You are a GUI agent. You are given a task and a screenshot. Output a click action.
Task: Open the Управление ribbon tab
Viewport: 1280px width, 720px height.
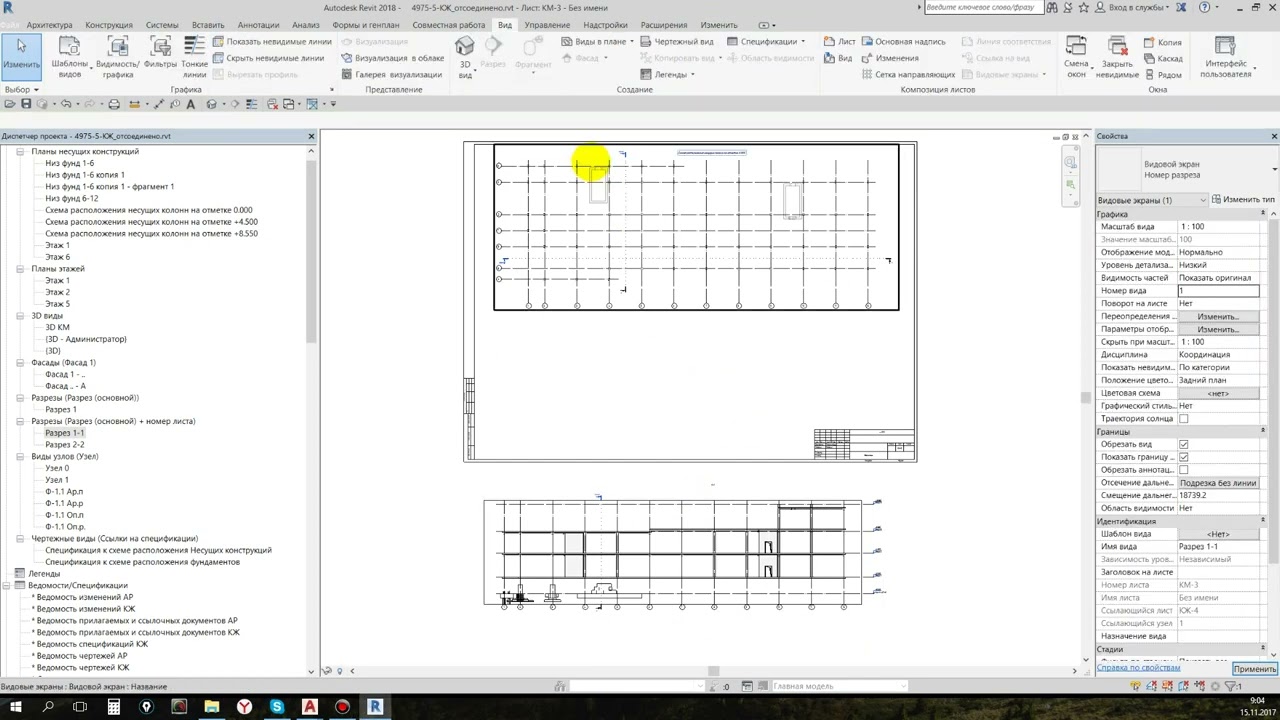tap(547, 25)
